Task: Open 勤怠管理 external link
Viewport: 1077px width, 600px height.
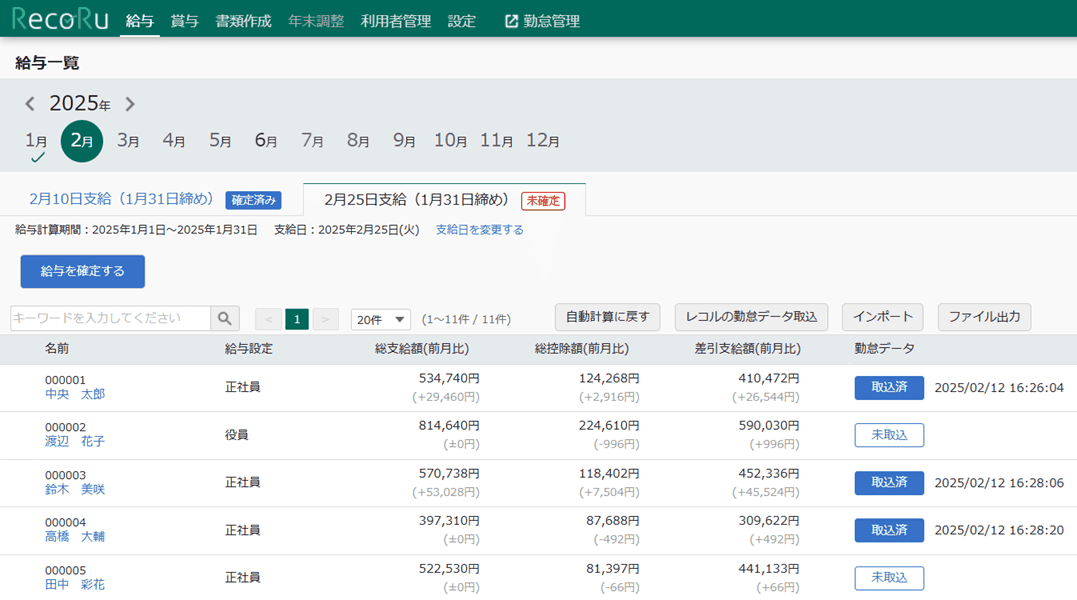Action: [542, 21]
